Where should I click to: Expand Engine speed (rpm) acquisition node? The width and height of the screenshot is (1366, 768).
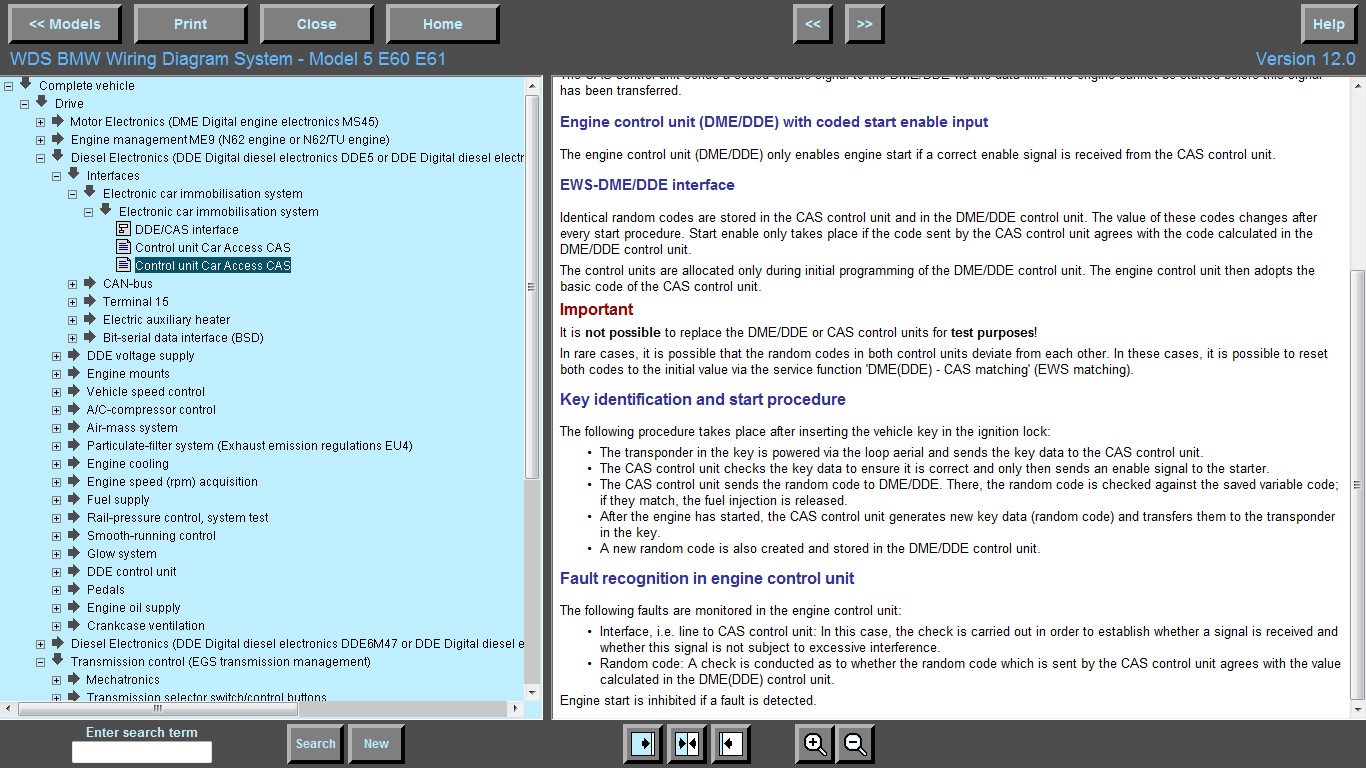click(56, 482)
